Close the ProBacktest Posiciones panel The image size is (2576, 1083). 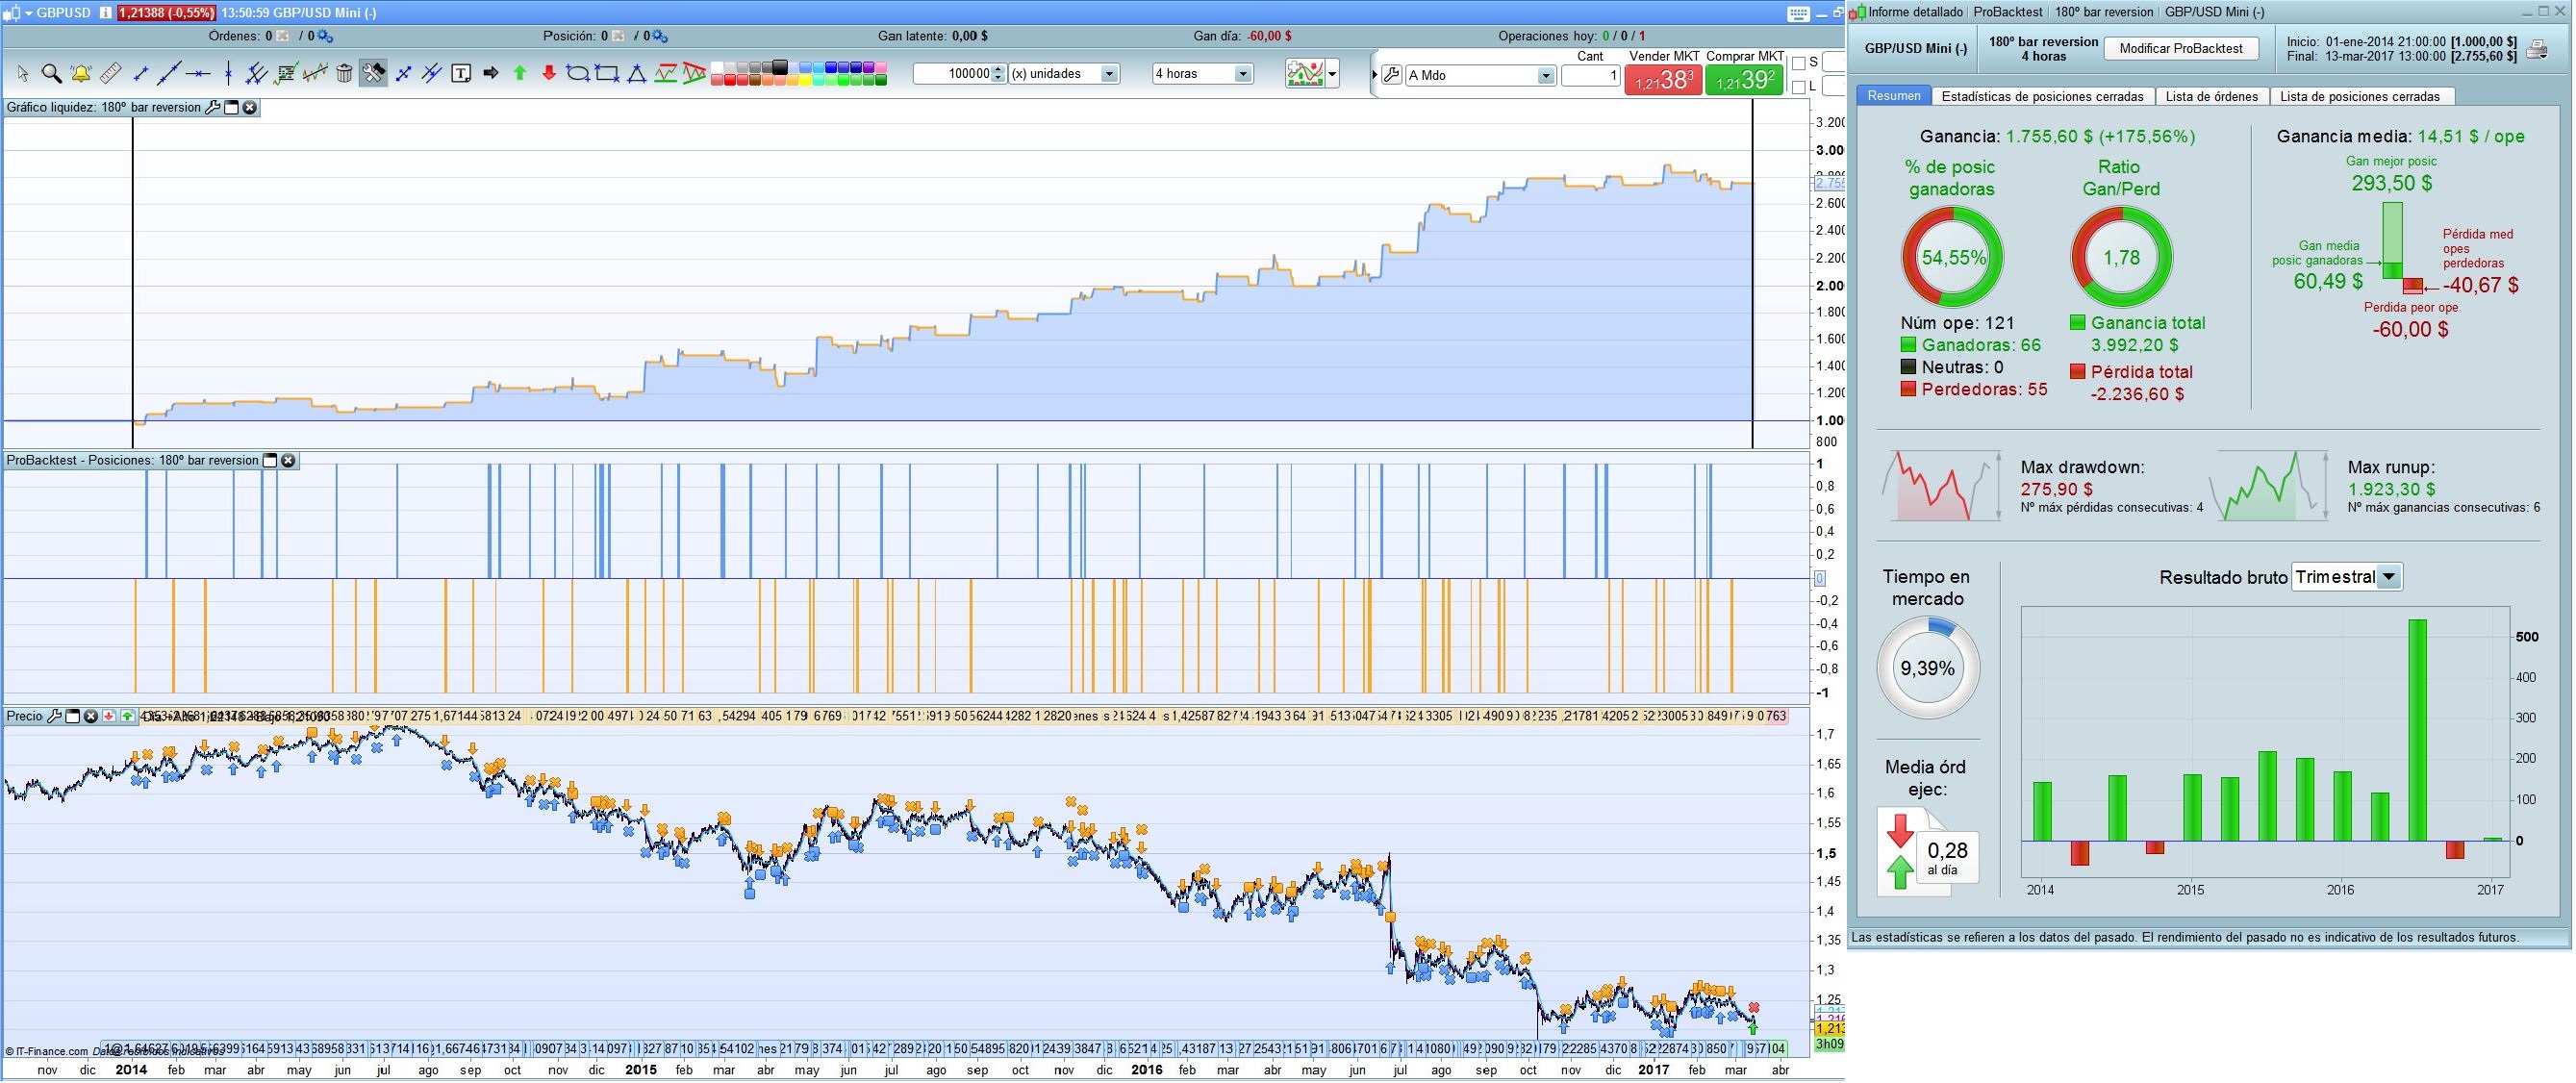pyautogui.click(x=288, y=460)
